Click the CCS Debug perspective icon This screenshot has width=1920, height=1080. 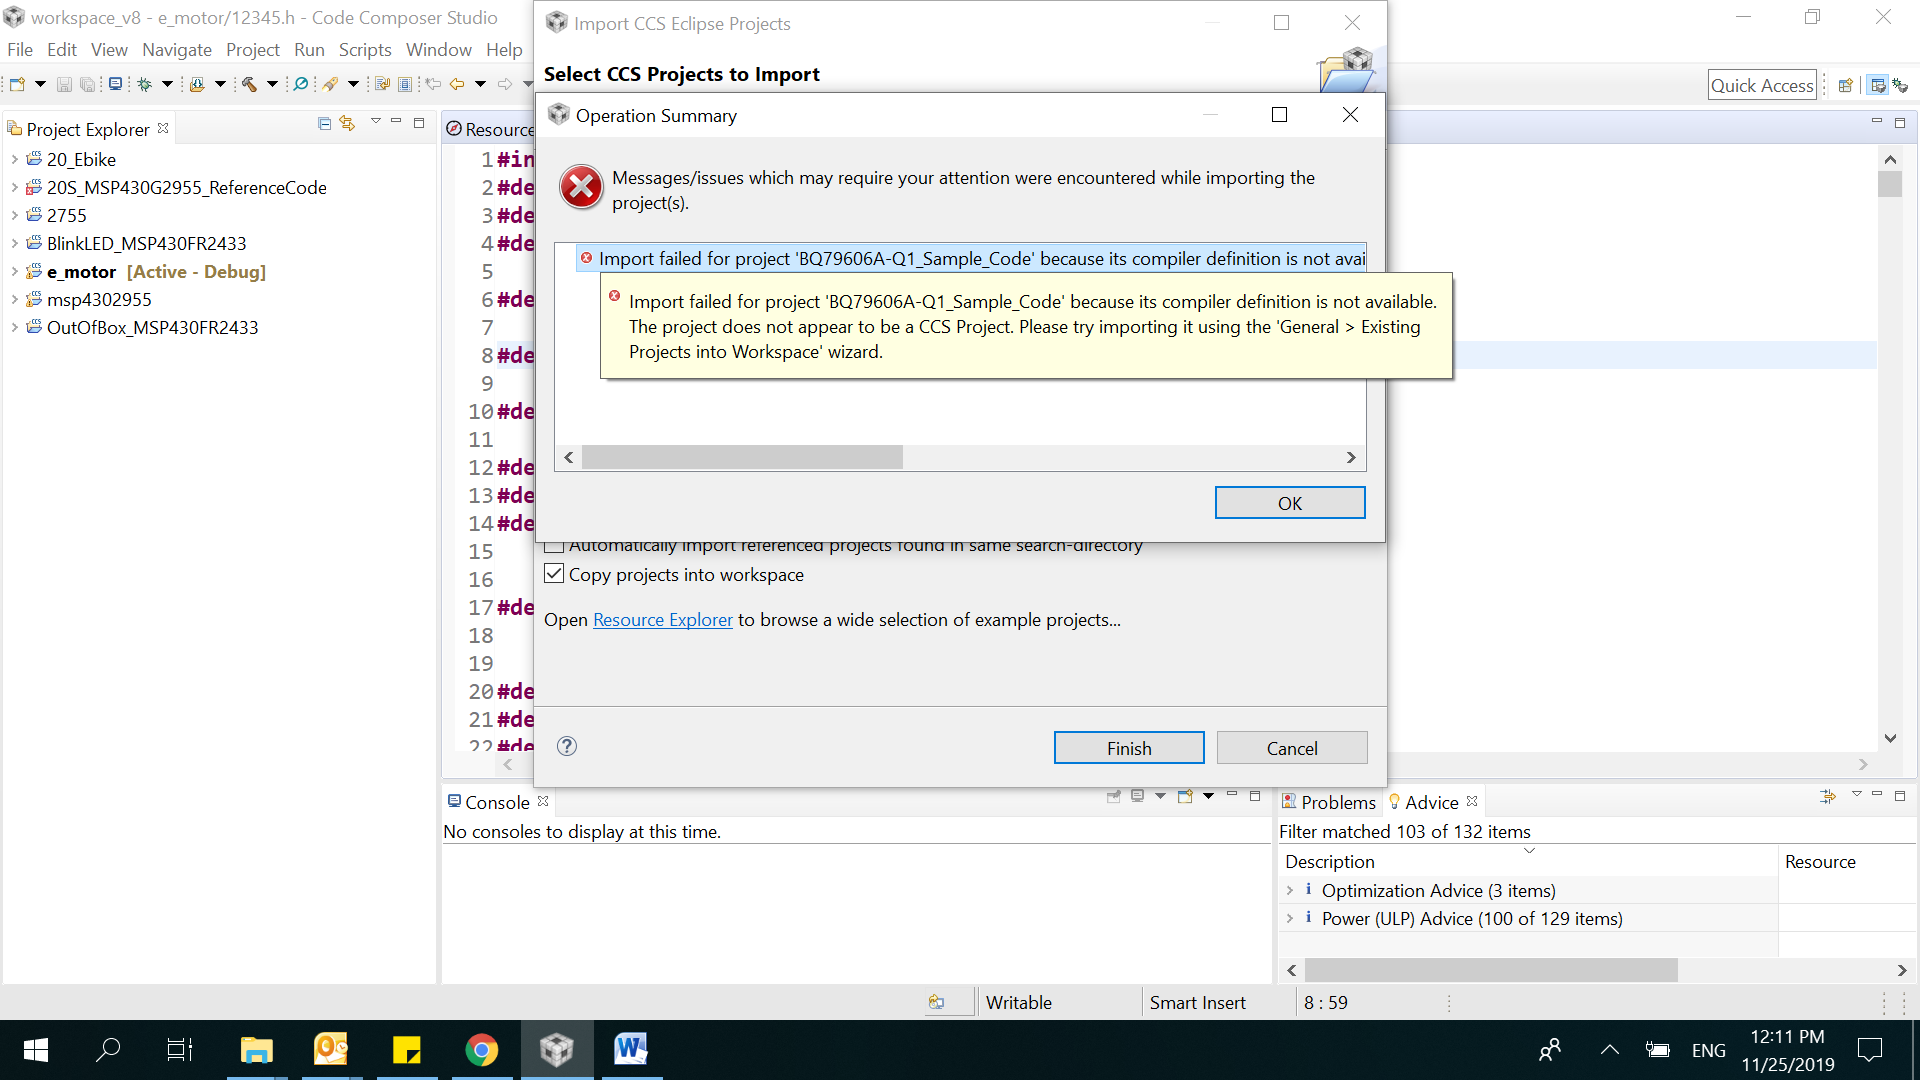pos(1900,86)
